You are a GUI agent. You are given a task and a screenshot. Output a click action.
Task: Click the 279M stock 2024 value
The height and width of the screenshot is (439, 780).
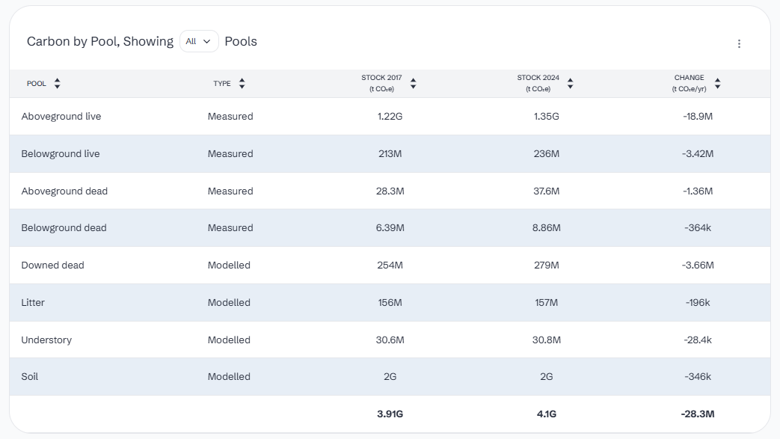click(546, 265)
